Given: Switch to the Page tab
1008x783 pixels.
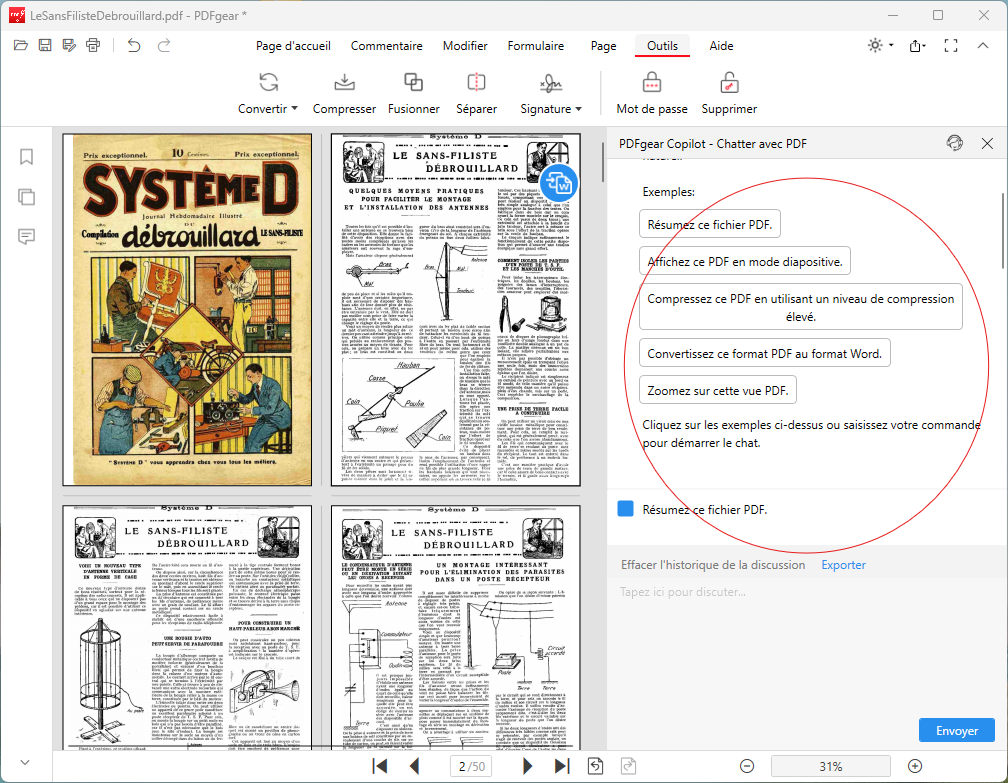Looking at the screenshot, I should click(603, 46).
